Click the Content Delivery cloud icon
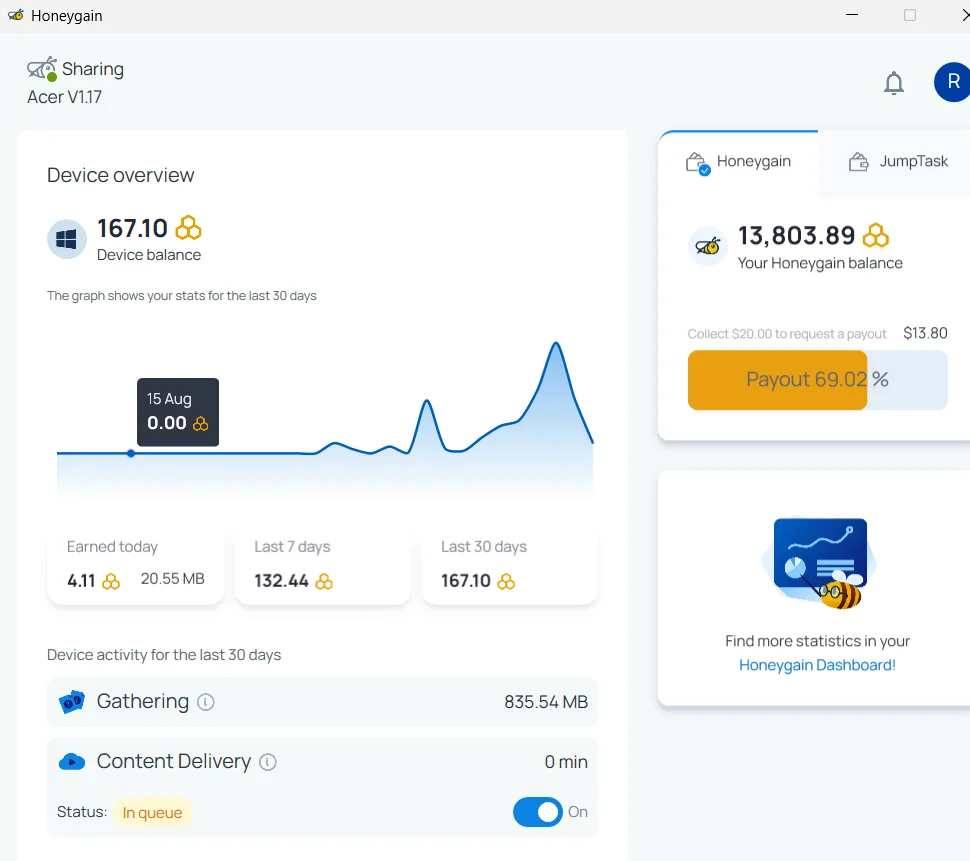This screenshot has height=861, width=970. pyautogui.click(x=72, y=761)
